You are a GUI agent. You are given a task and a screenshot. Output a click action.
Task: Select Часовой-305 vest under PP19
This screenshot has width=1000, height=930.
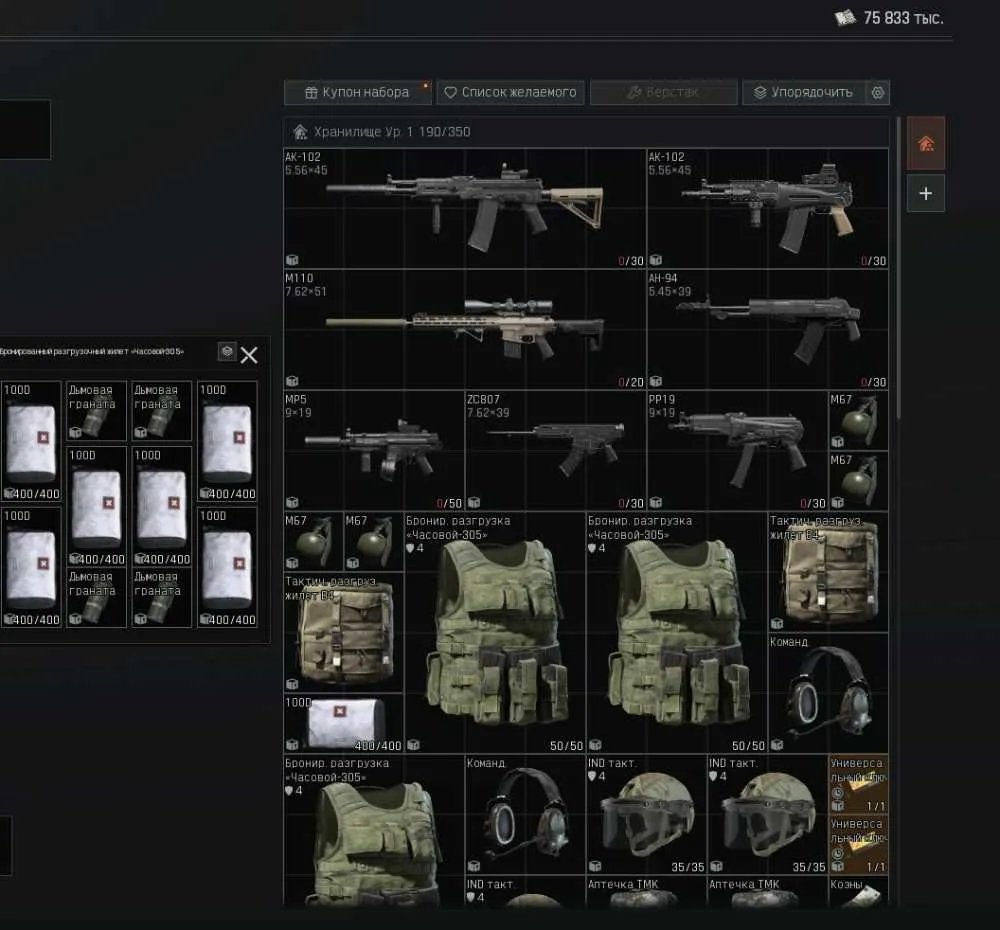coord(677,633)
